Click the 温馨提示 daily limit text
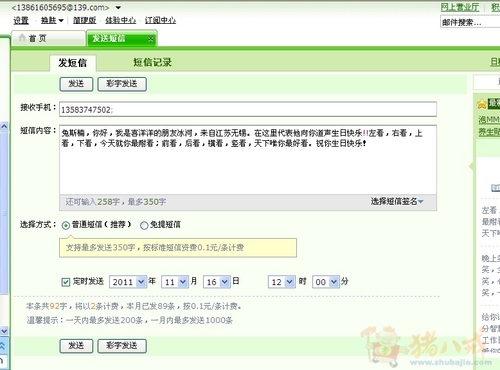 (130, 320)
